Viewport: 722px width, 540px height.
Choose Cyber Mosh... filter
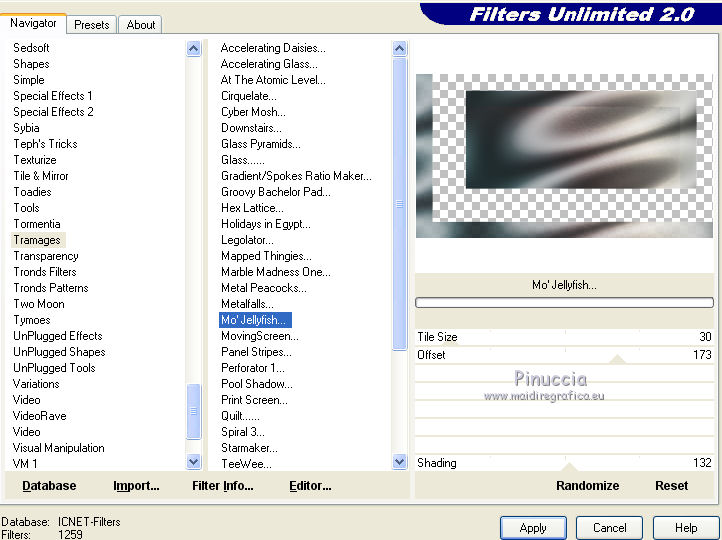(253, 112)
